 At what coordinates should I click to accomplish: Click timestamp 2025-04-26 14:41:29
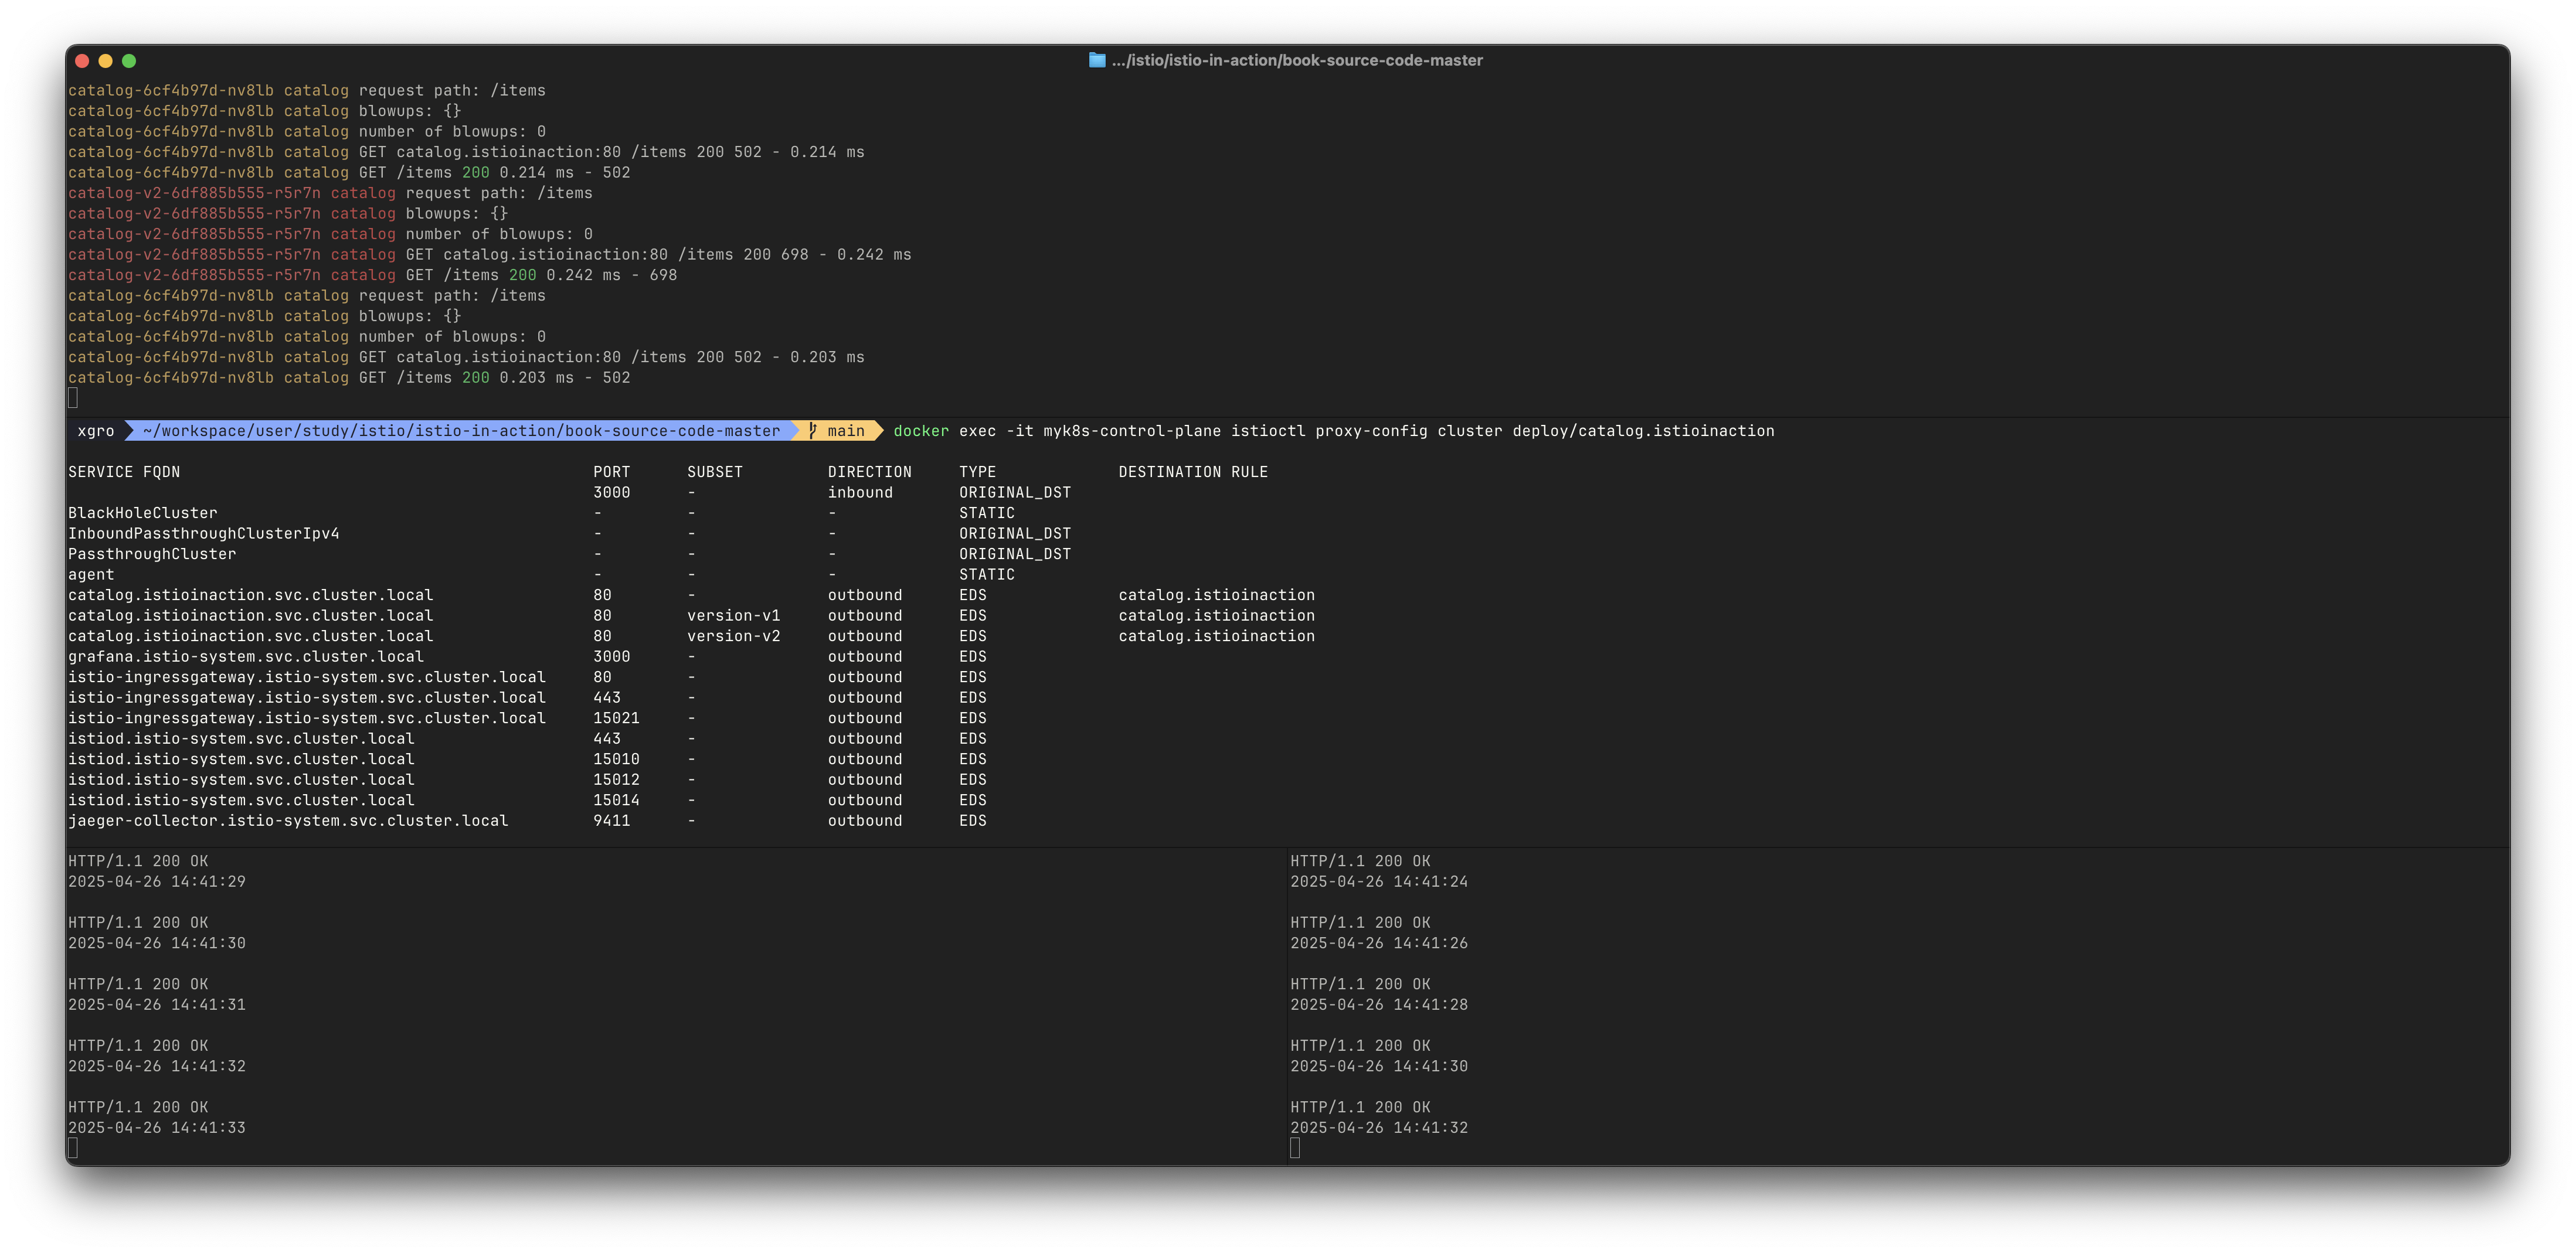pyautogui.click(x=157, y=882)
